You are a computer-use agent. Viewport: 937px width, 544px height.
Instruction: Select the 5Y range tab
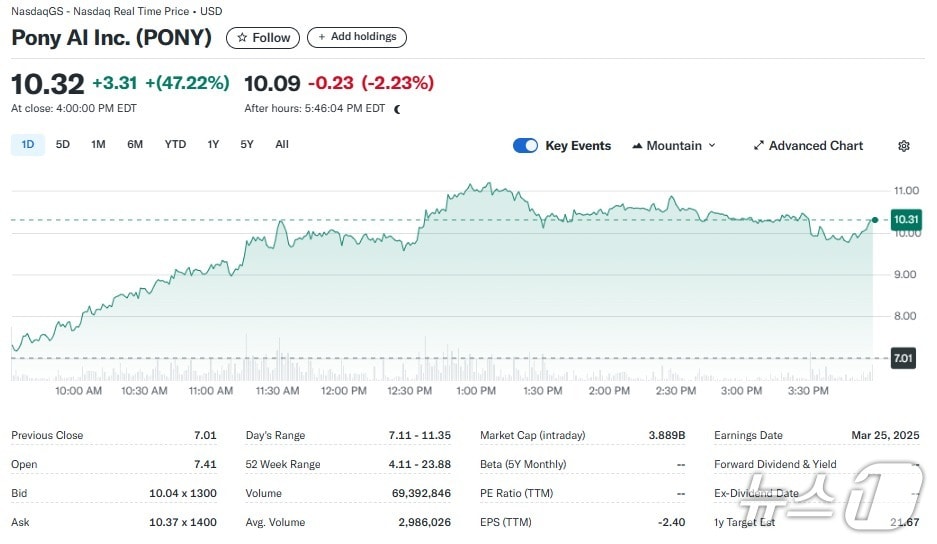[x=247, y=145]
